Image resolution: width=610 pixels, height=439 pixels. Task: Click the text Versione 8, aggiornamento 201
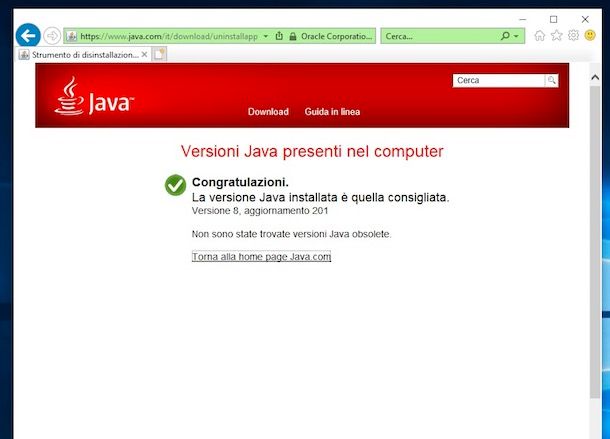tap(260, 211)
